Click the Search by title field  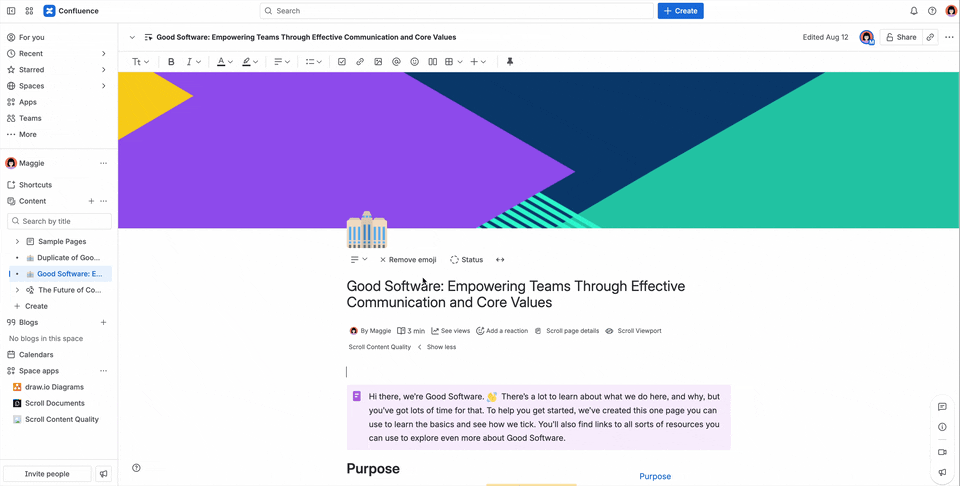click(x=59, y=221)
